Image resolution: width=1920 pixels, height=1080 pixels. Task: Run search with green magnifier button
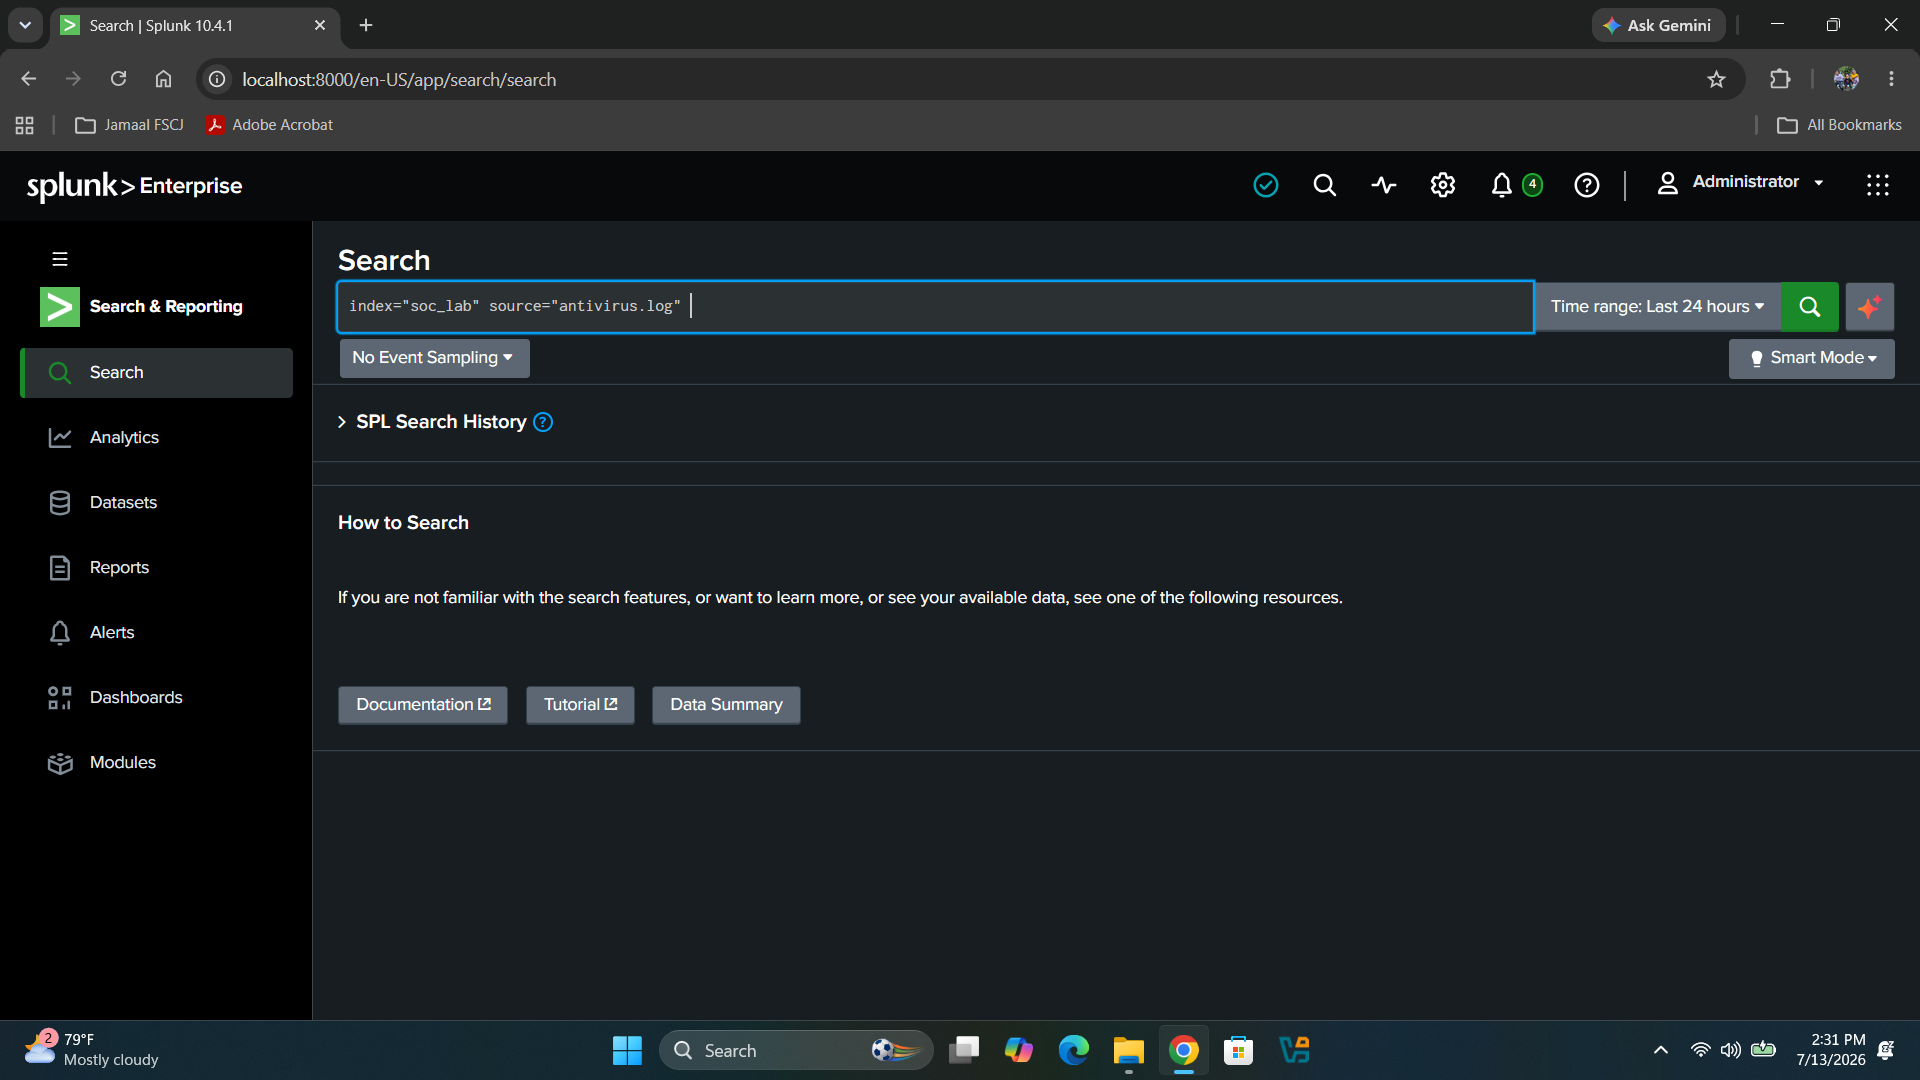[1809, 307]
